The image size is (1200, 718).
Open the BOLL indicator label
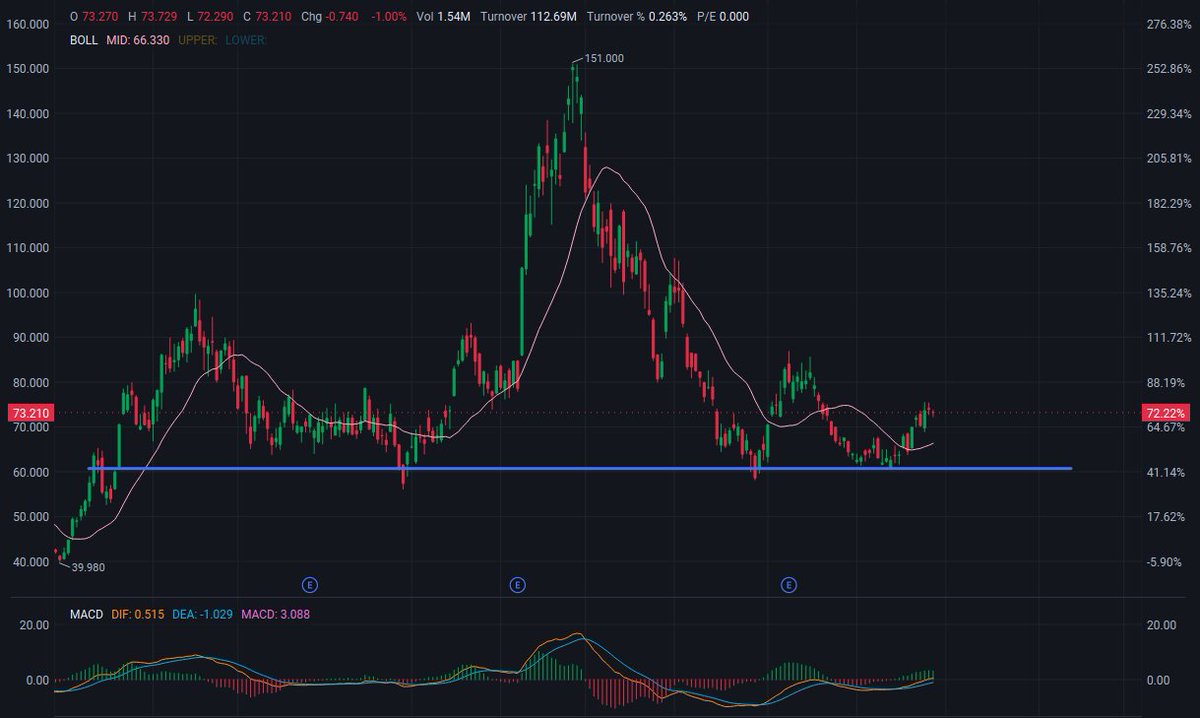tap(84, 40)
